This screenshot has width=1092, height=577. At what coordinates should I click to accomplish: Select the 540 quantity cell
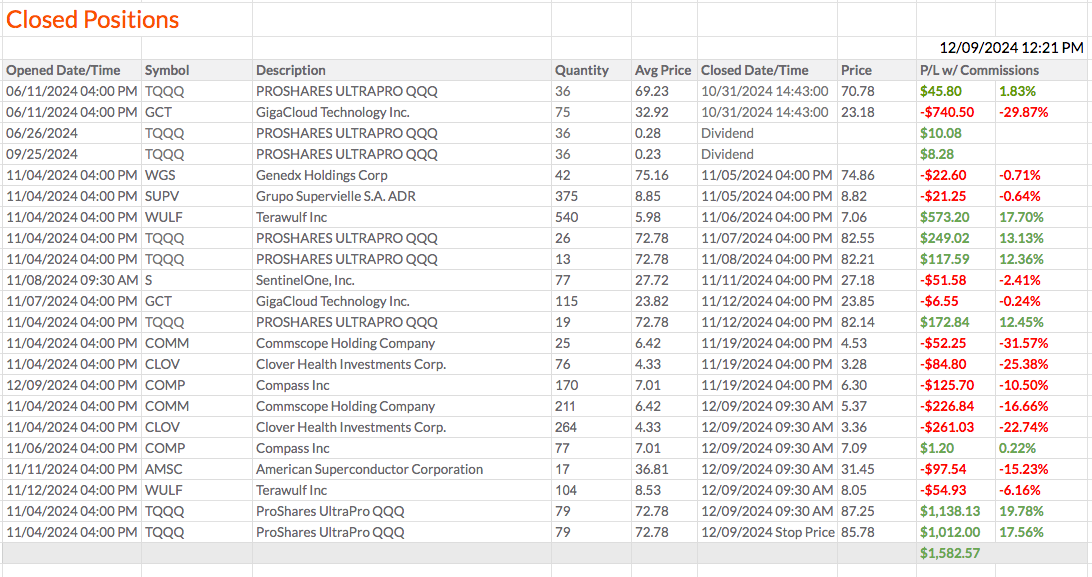[566, 217]
